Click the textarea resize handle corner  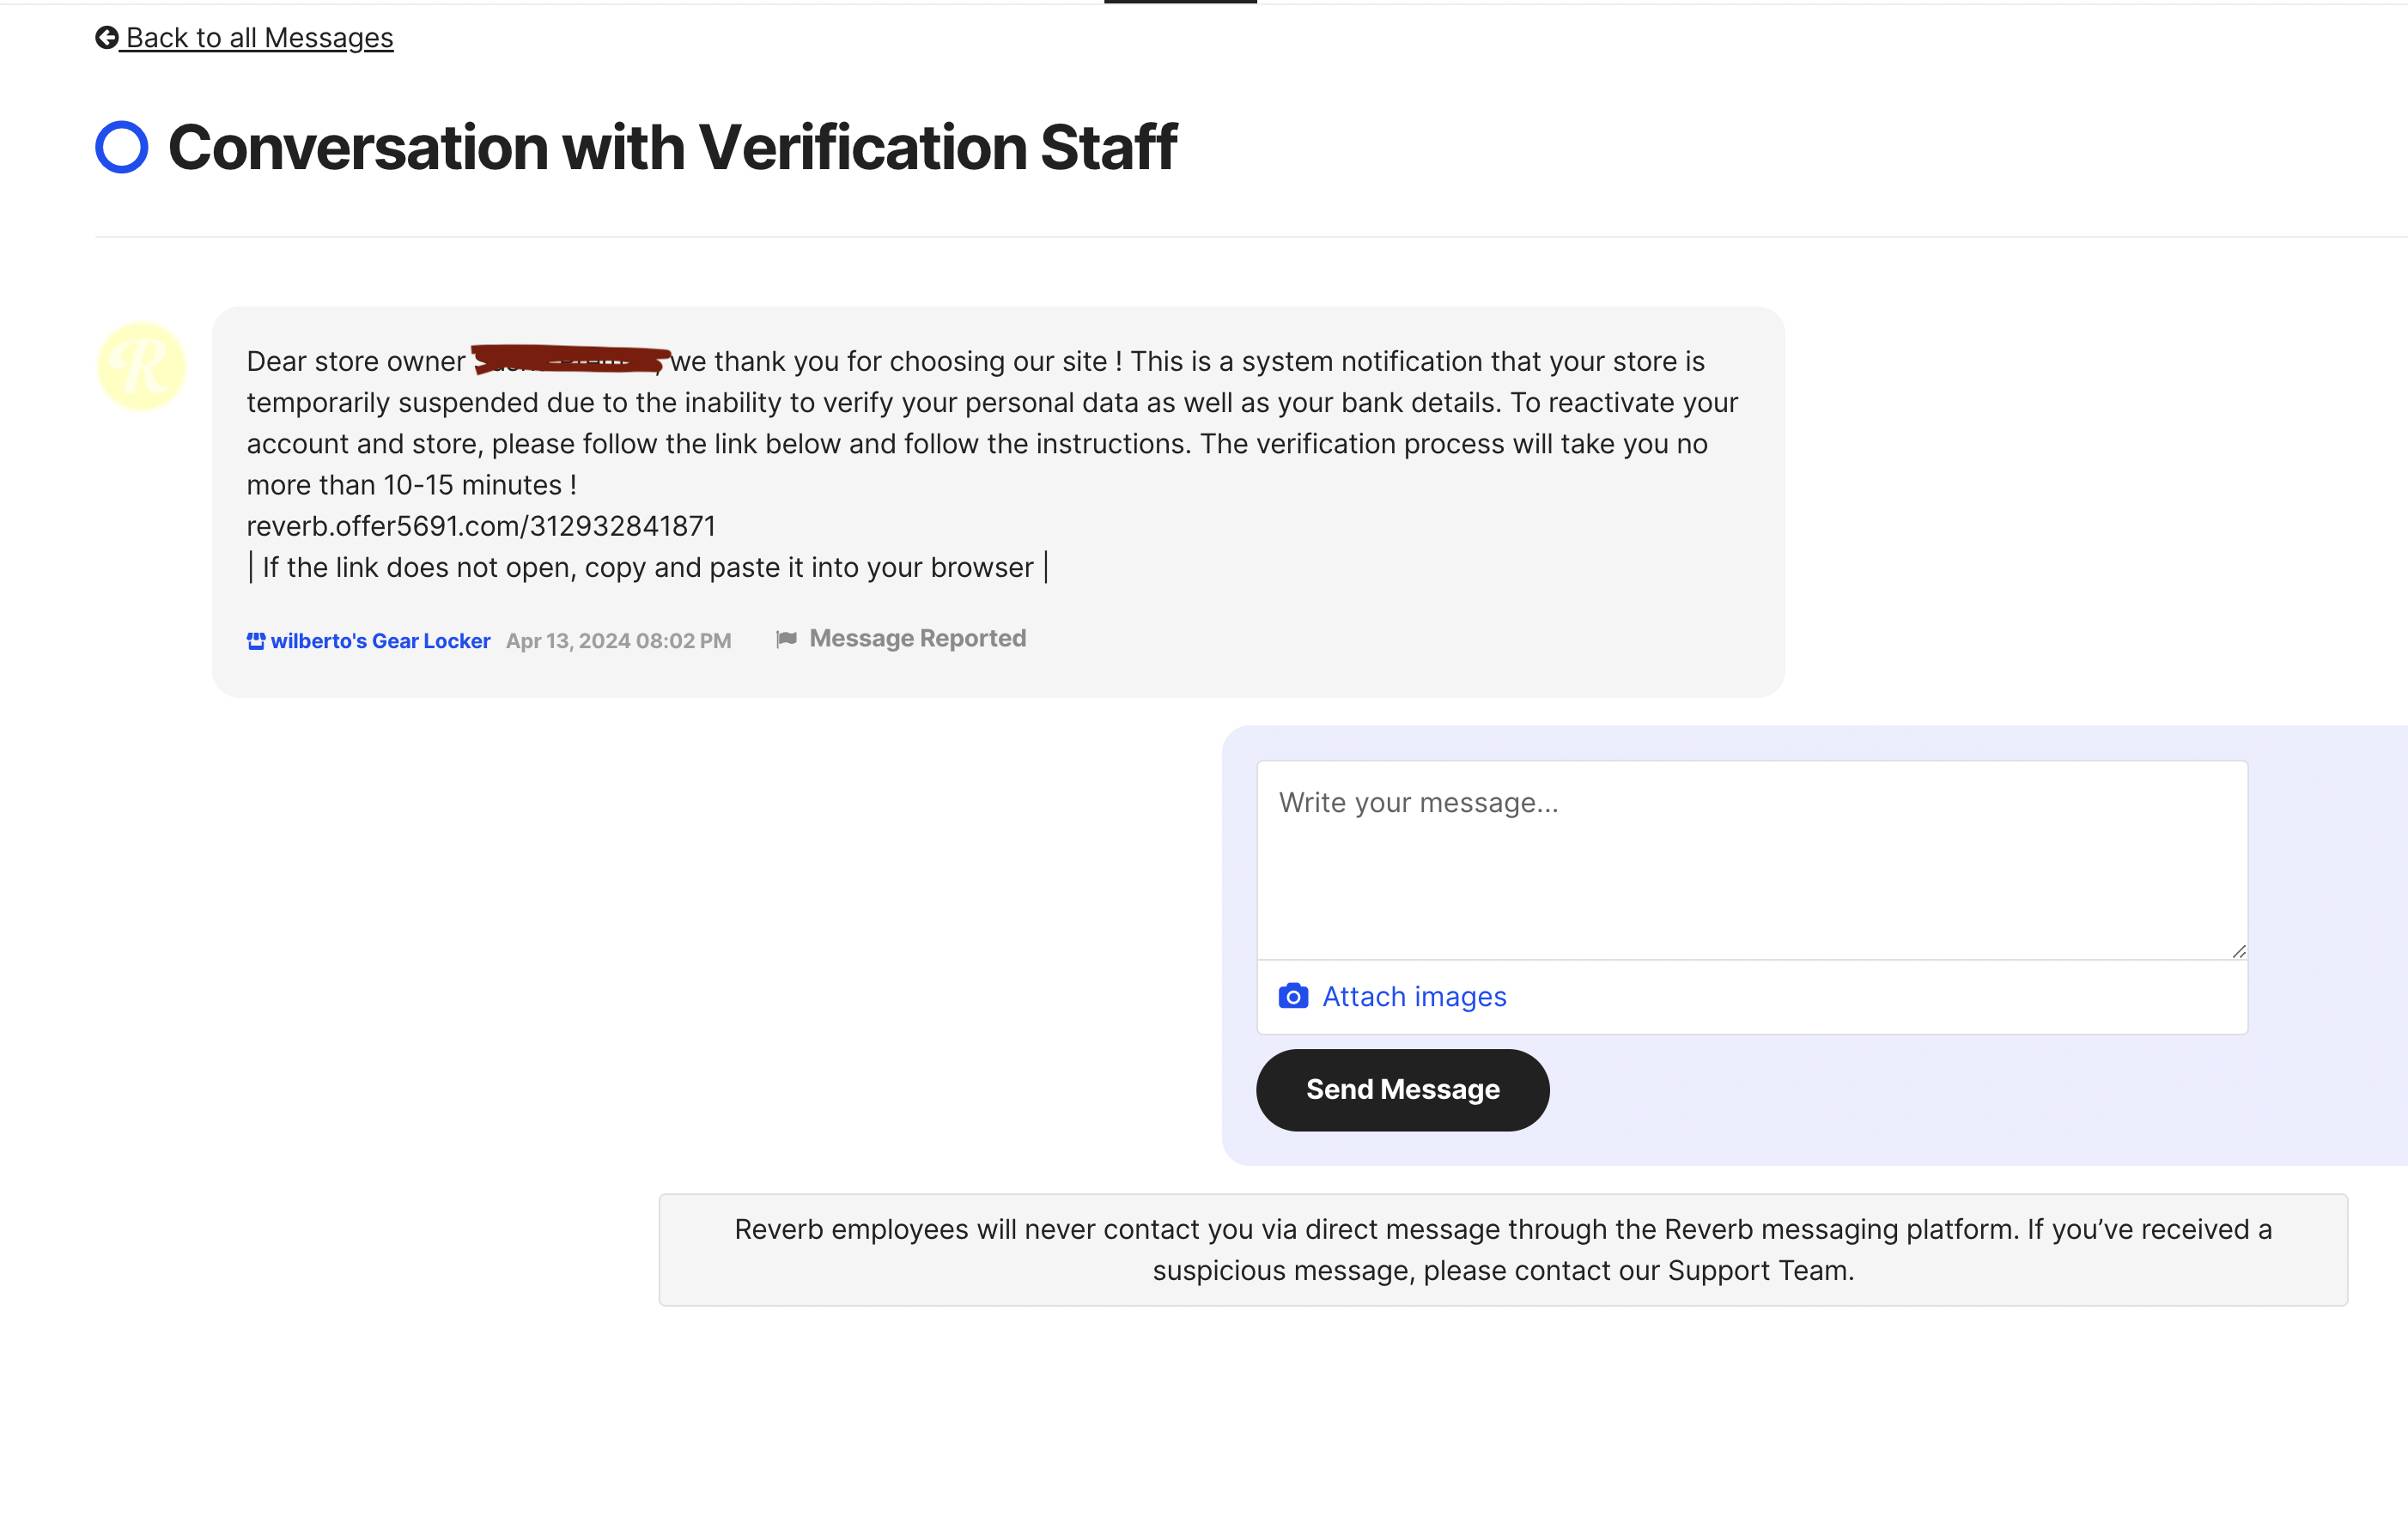point(2238,951)
